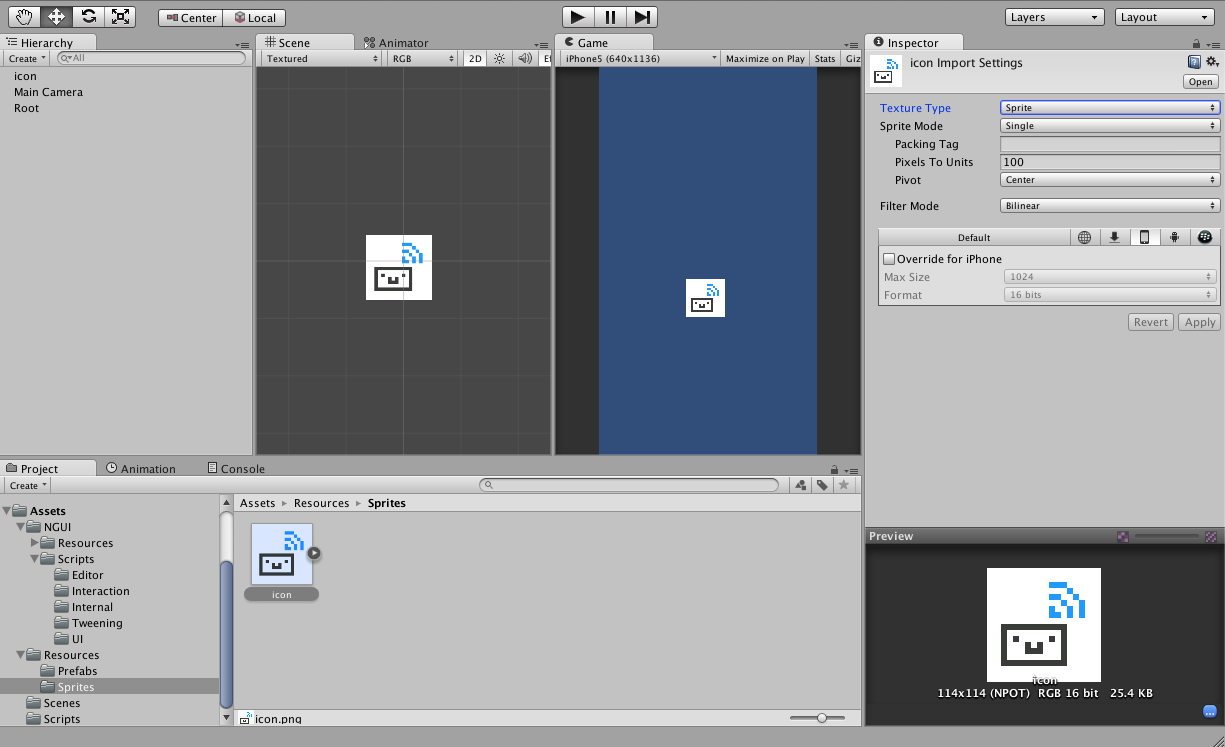Click the Apply button in Inspector
The image size is (1225, 747).
pyautogui.click(x=1198, y=321)
